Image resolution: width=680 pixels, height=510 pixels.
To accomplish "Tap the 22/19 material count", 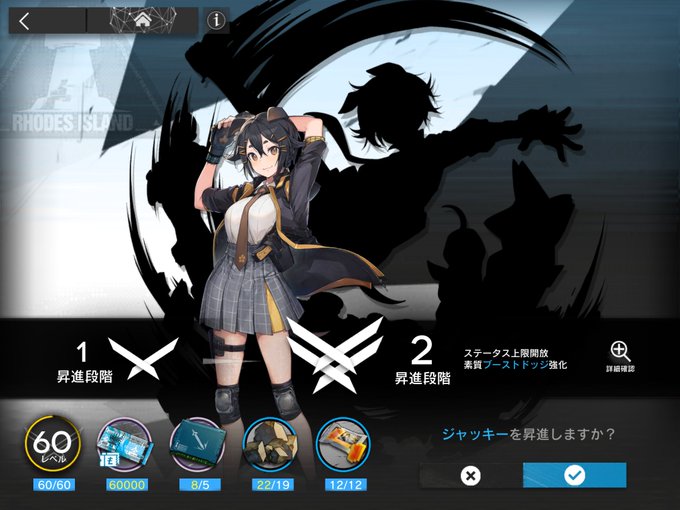I will tap(272, 484).
